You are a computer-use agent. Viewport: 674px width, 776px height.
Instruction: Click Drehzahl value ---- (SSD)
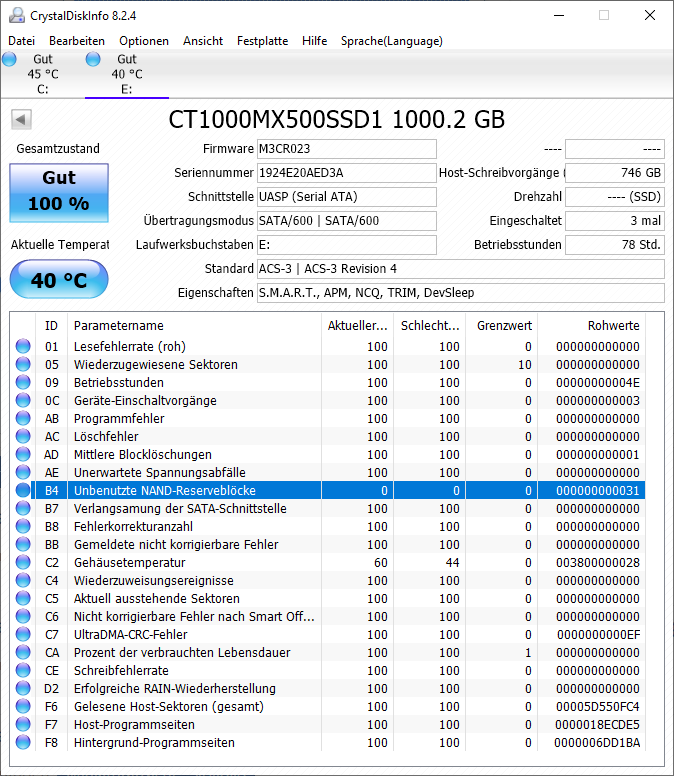click(615, 196)
